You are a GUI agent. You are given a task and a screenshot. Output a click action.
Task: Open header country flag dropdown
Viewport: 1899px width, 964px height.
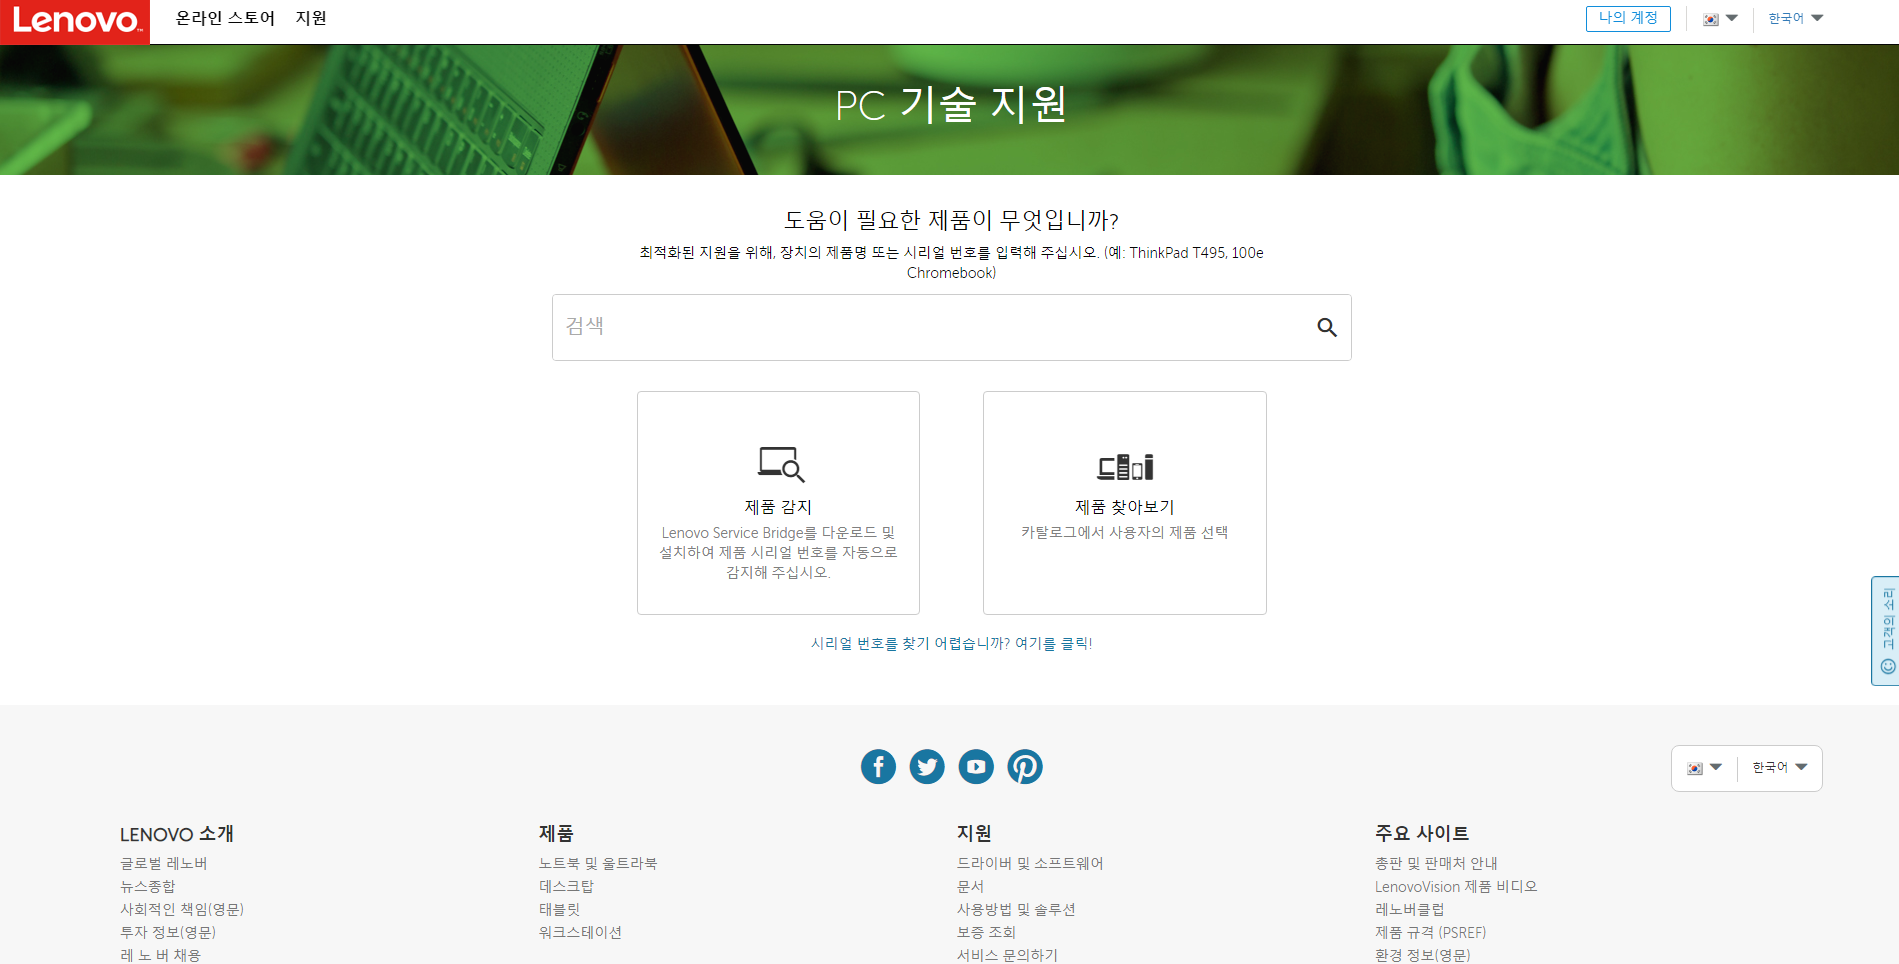1720,19
